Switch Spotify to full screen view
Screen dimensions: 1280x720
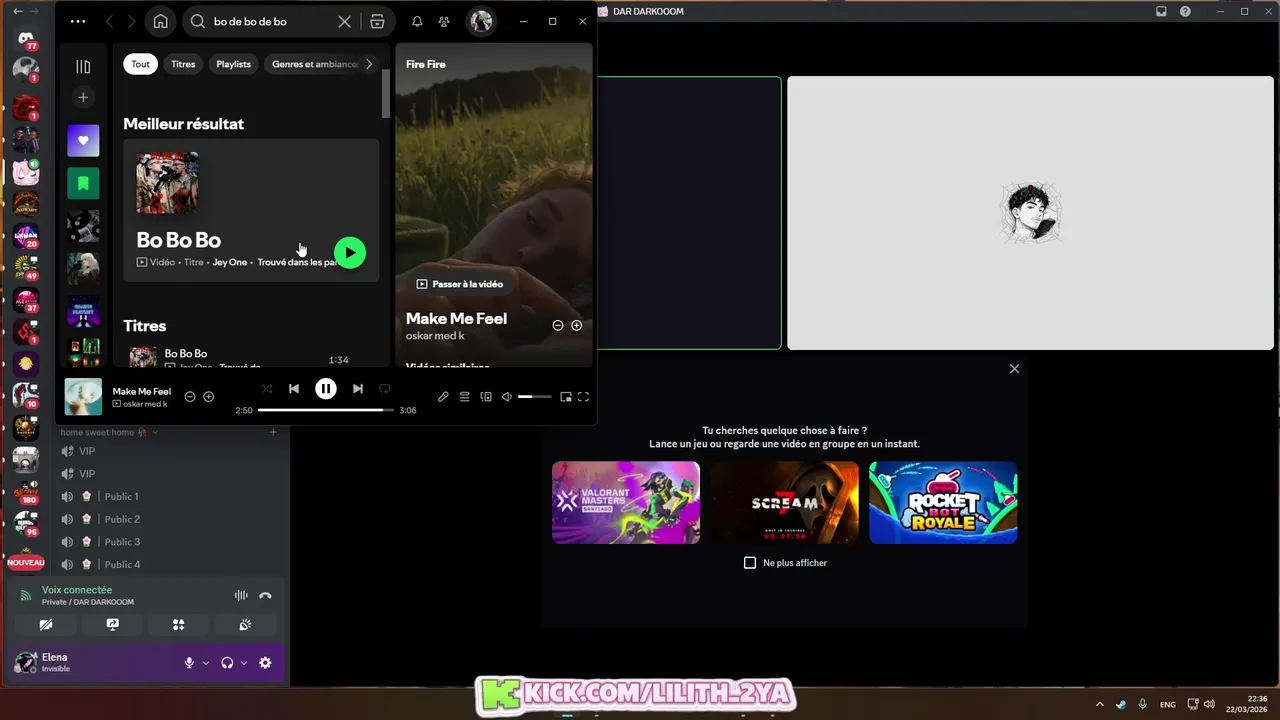point(584,397)
